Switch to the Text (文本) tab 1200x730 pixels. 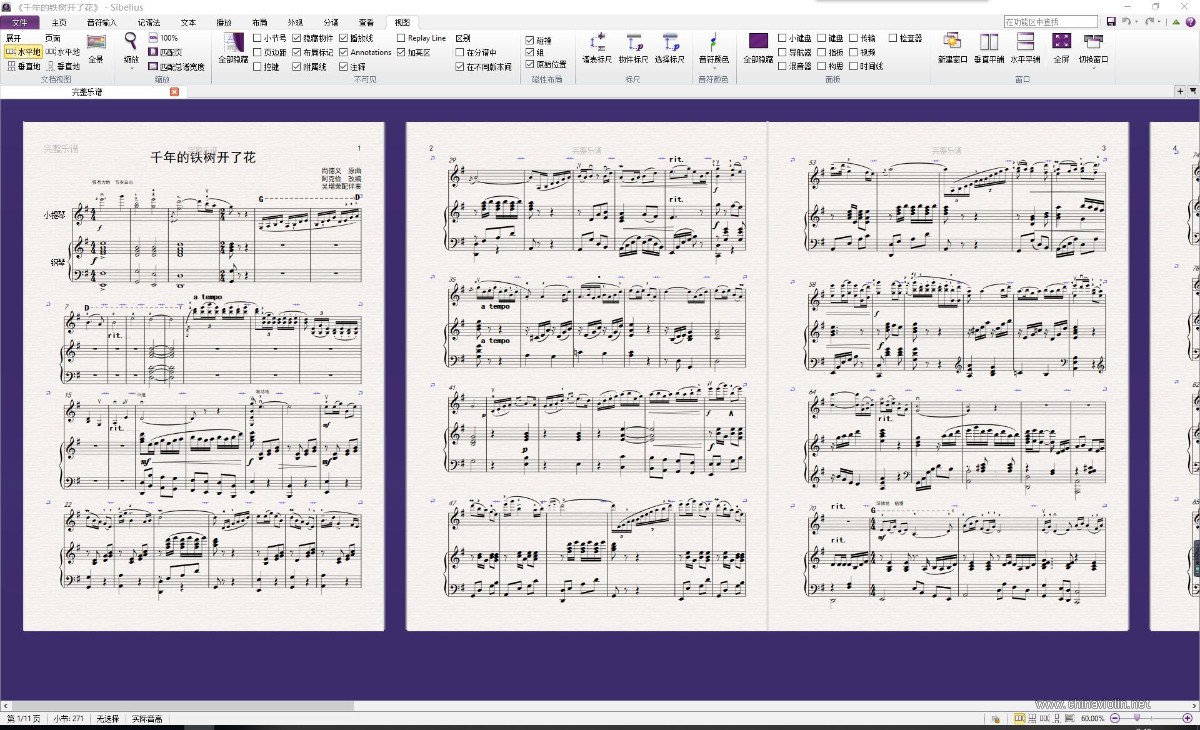tap(188, 22)
